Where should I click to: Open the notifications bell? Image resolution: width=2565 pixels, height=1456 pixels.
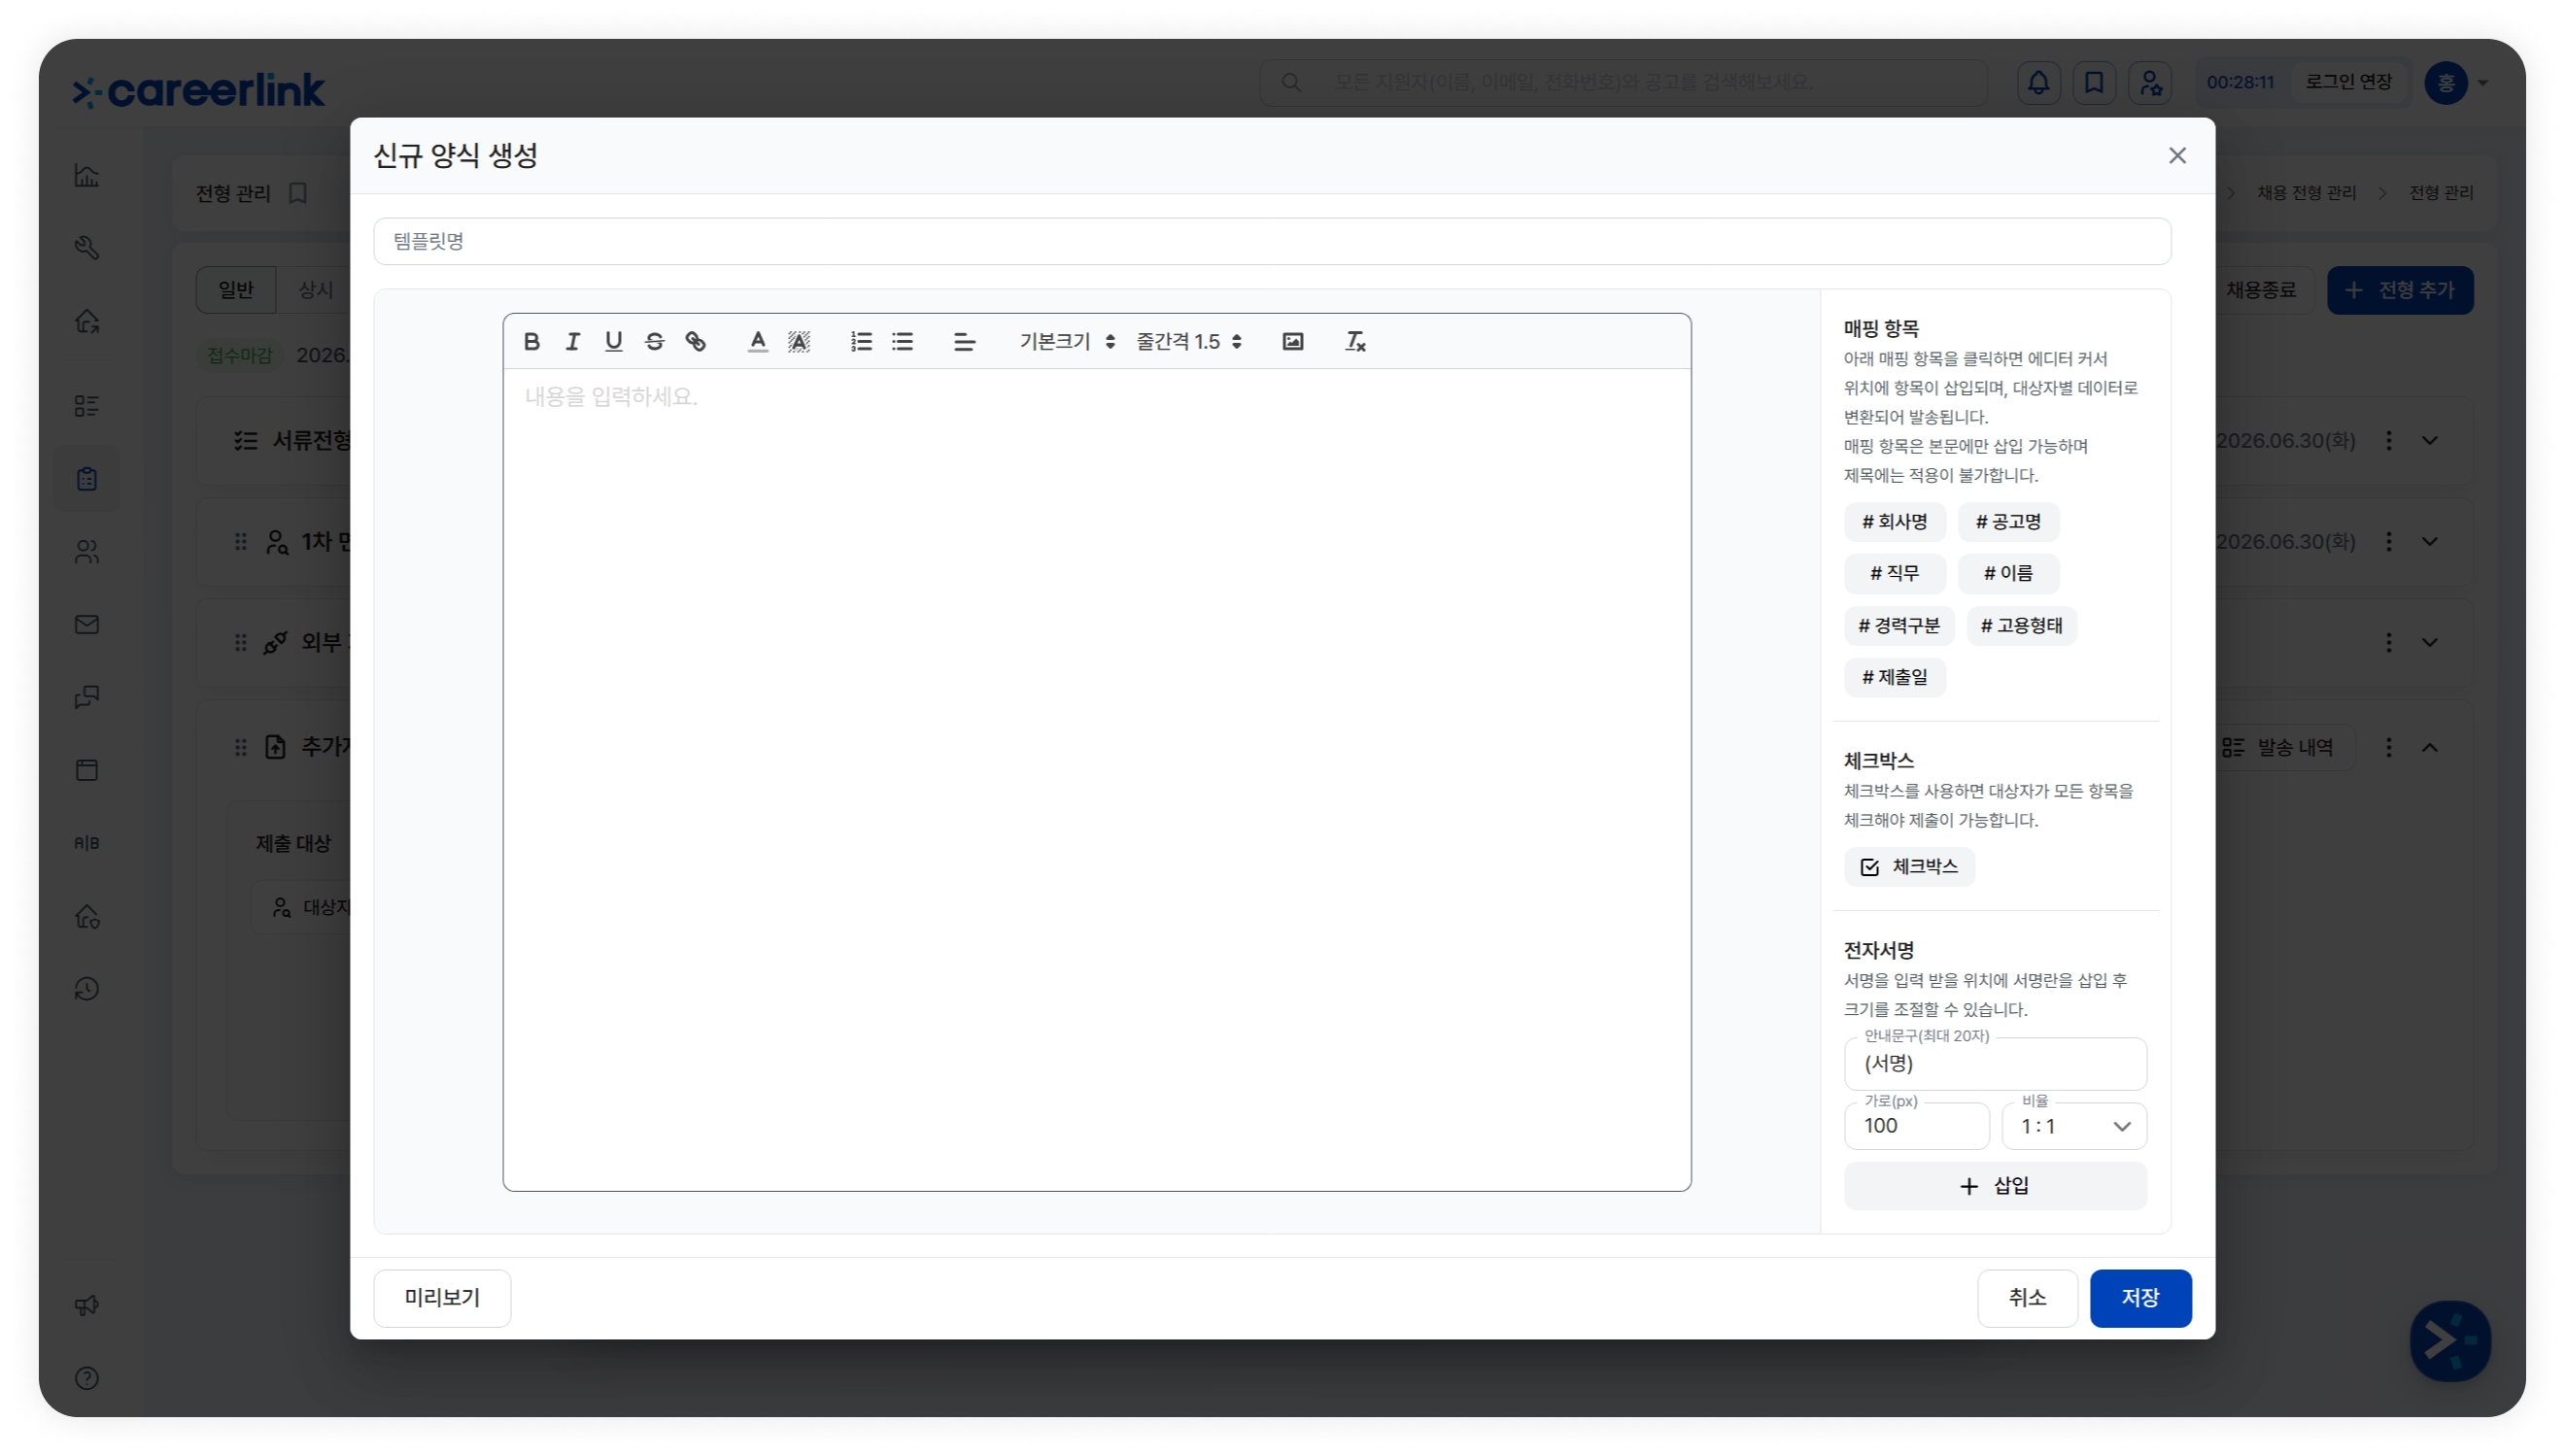(2038, 83)
